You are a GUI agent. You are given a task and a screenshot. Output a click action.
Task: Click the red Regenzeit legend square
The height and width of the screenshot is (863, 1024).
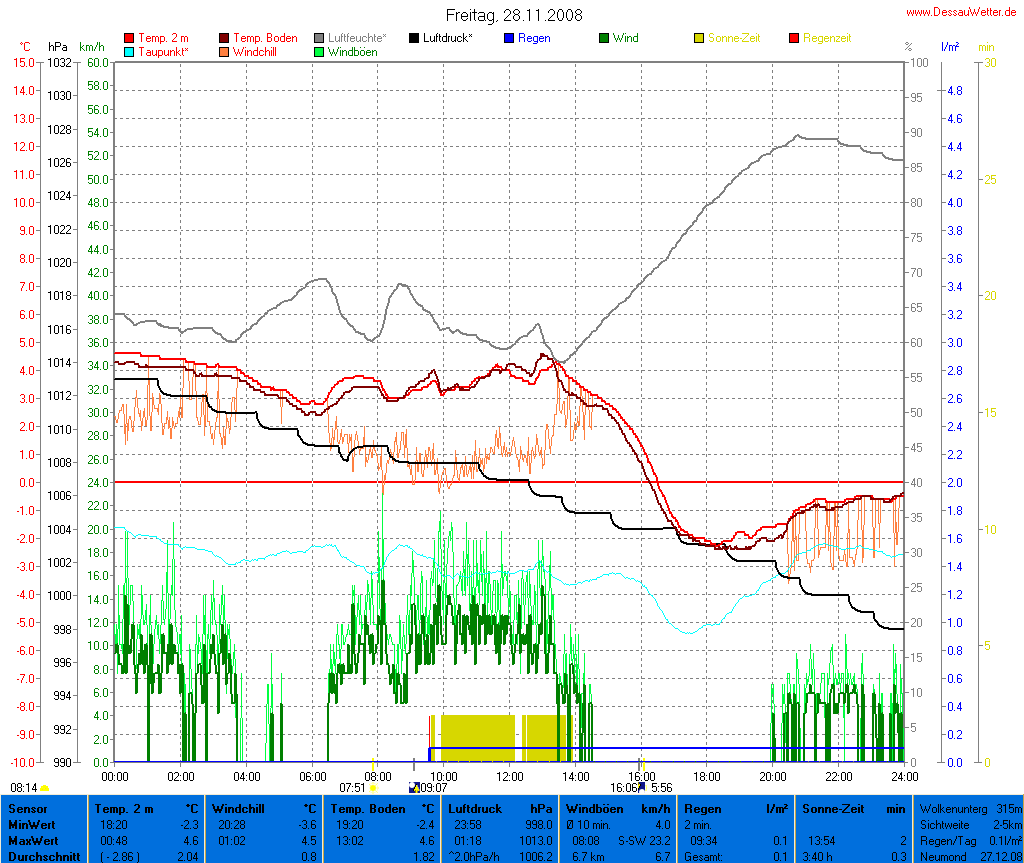[x=794, y=38]
